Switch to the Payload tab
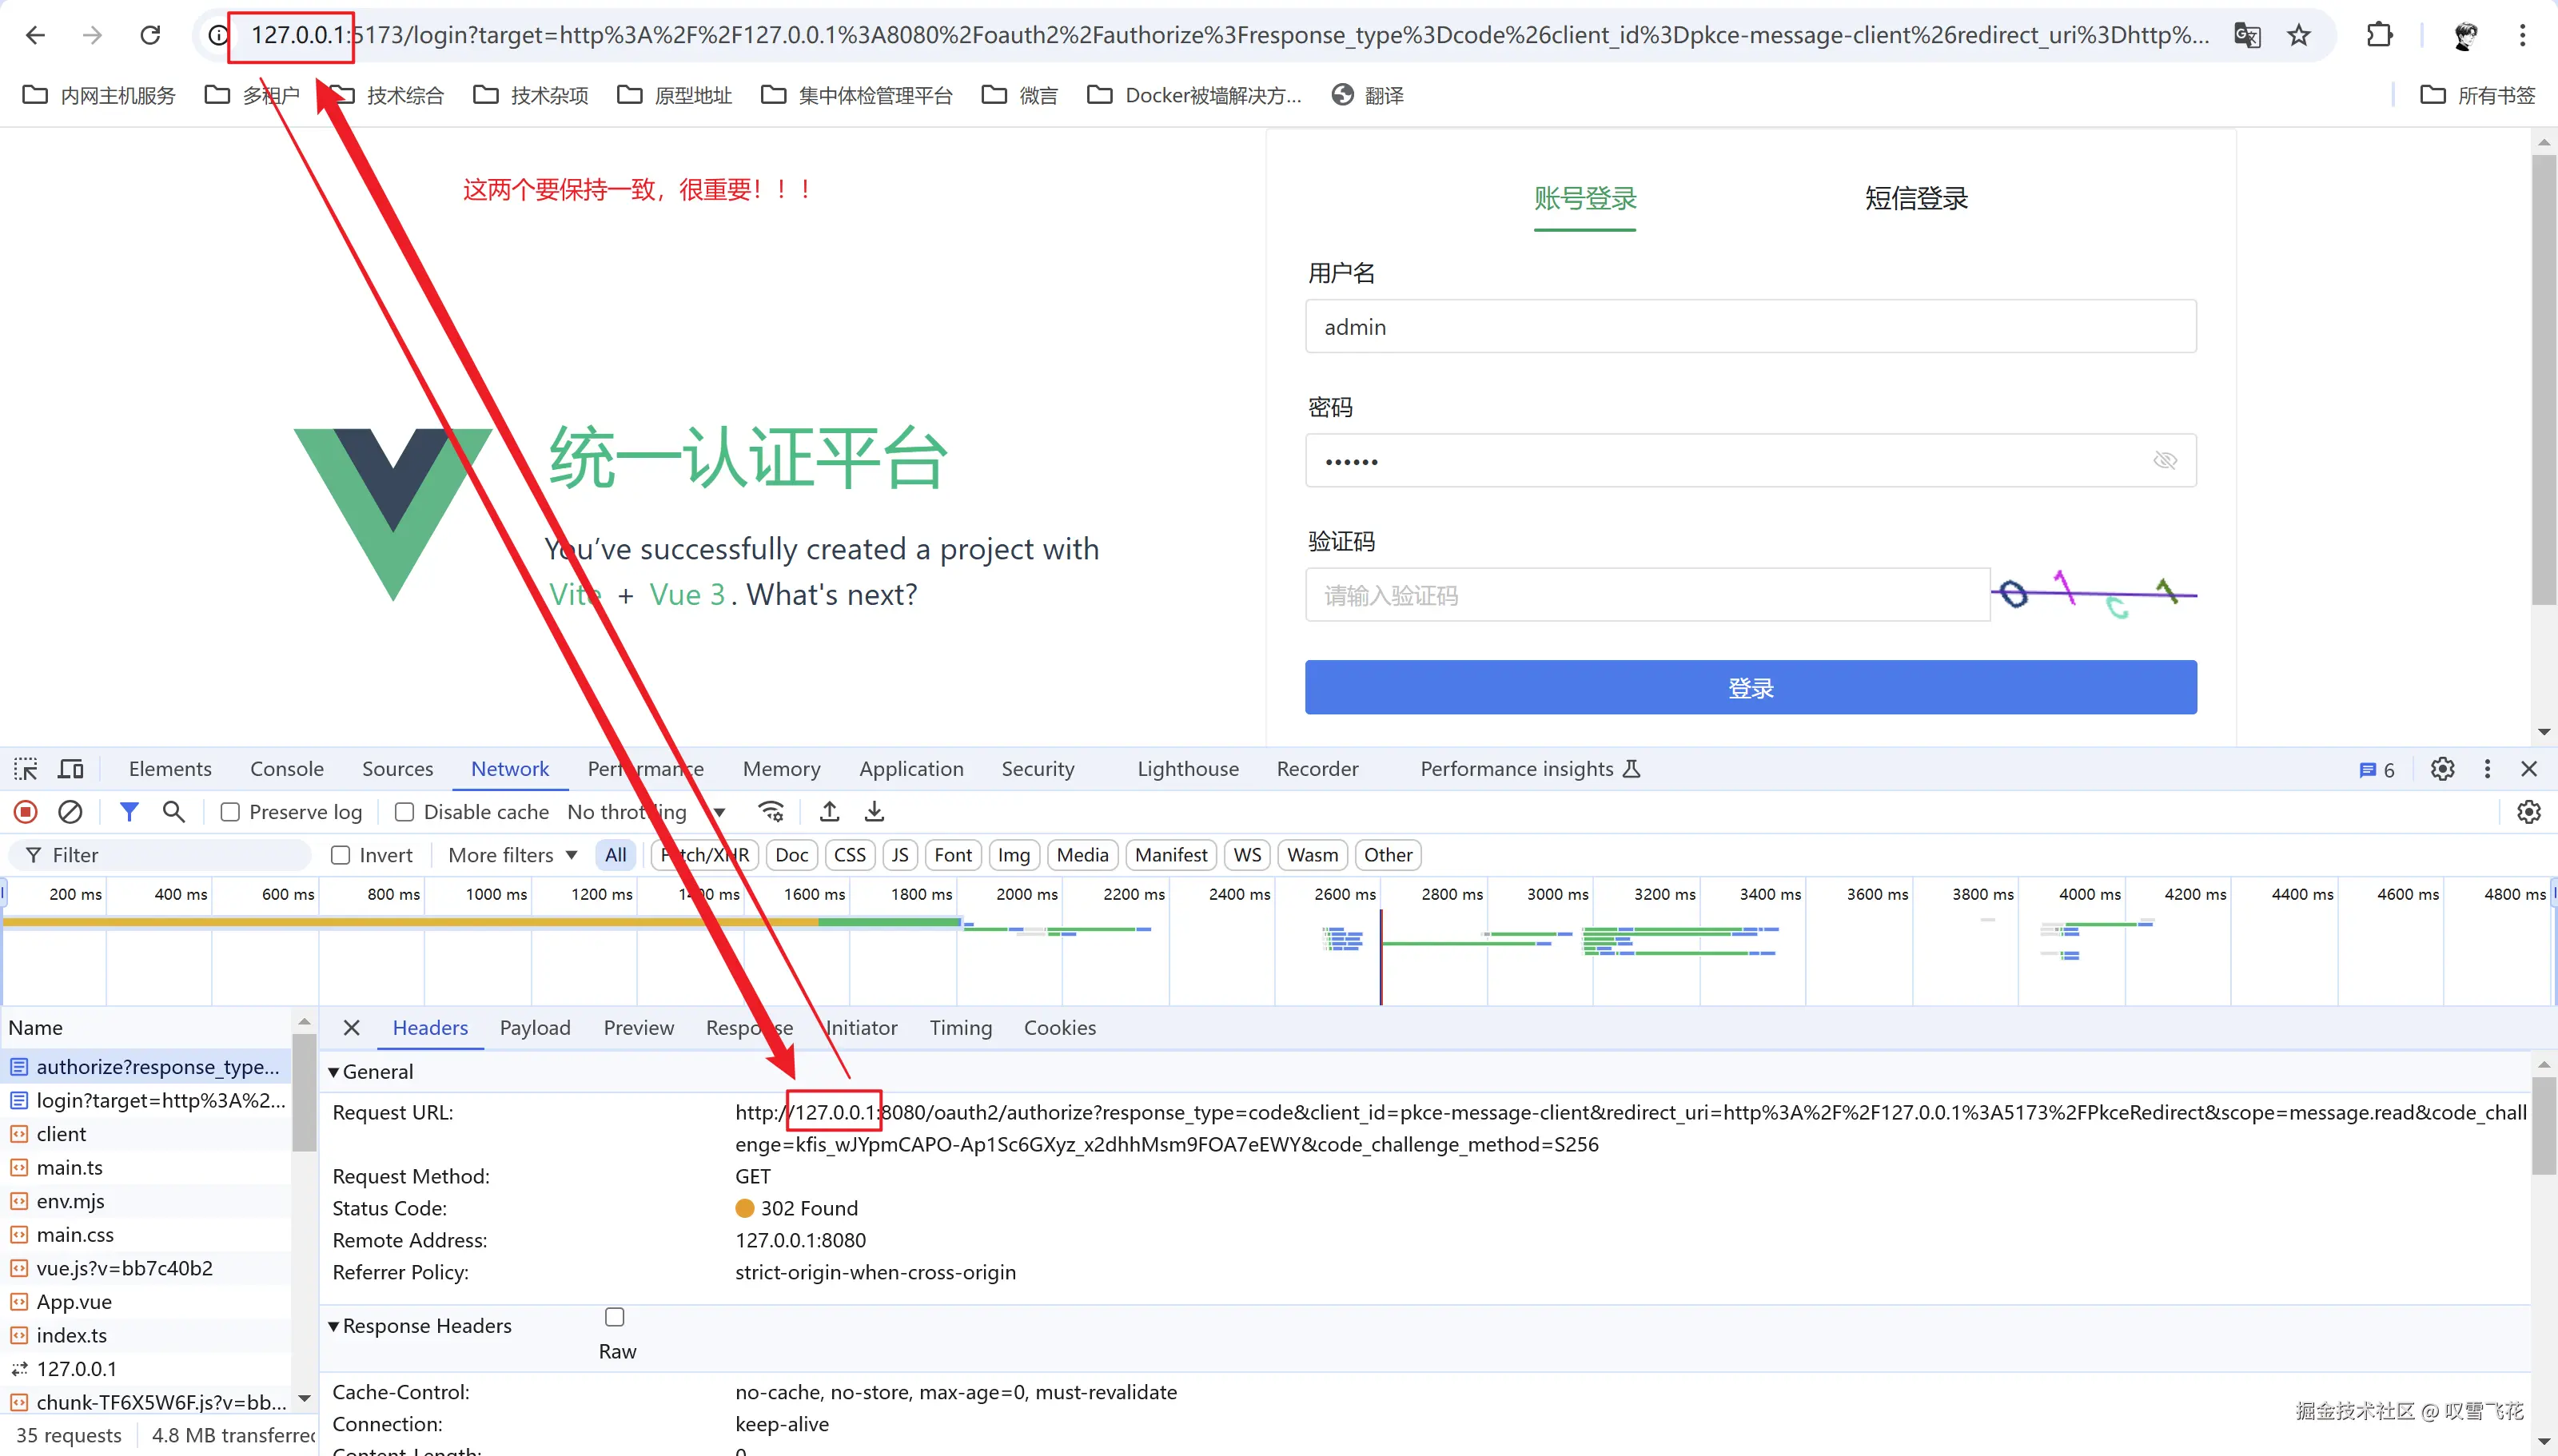 535,1028
